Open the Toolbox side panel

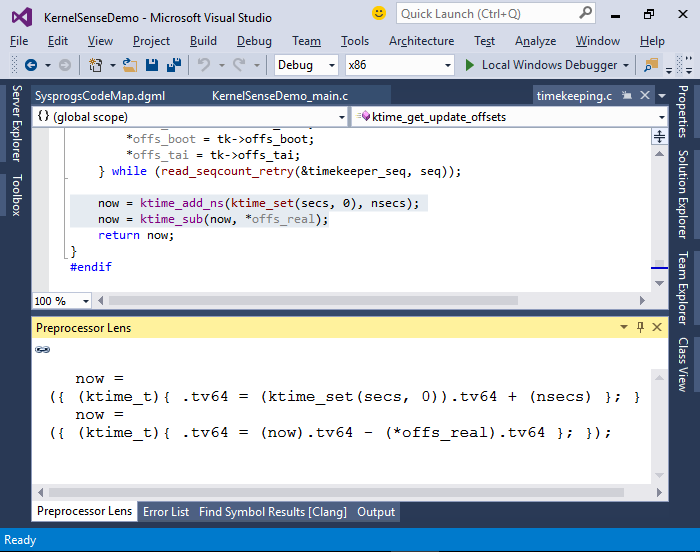(17, 195)
